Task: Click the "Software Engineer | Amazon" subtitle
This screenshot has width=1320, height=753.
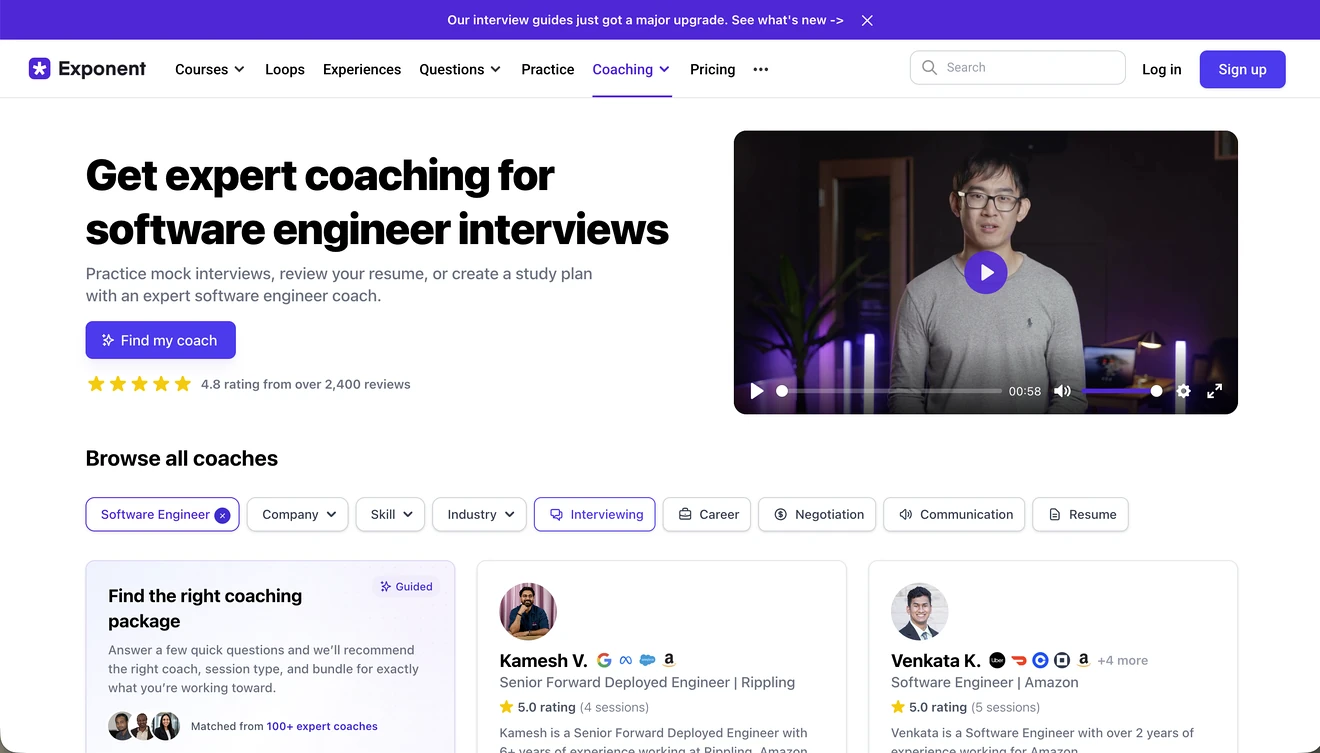Action: [985, 682]
